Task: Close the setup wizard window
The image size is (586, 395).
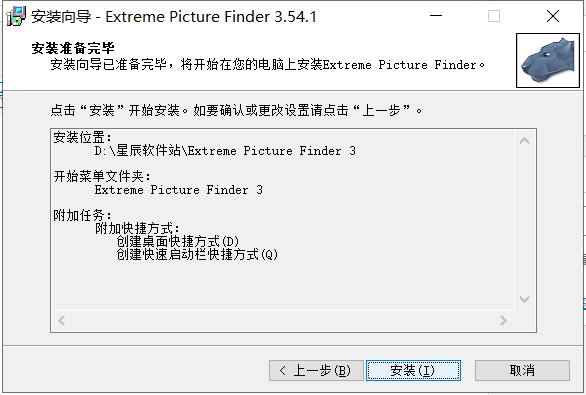Action: click(x=552, y=16)
